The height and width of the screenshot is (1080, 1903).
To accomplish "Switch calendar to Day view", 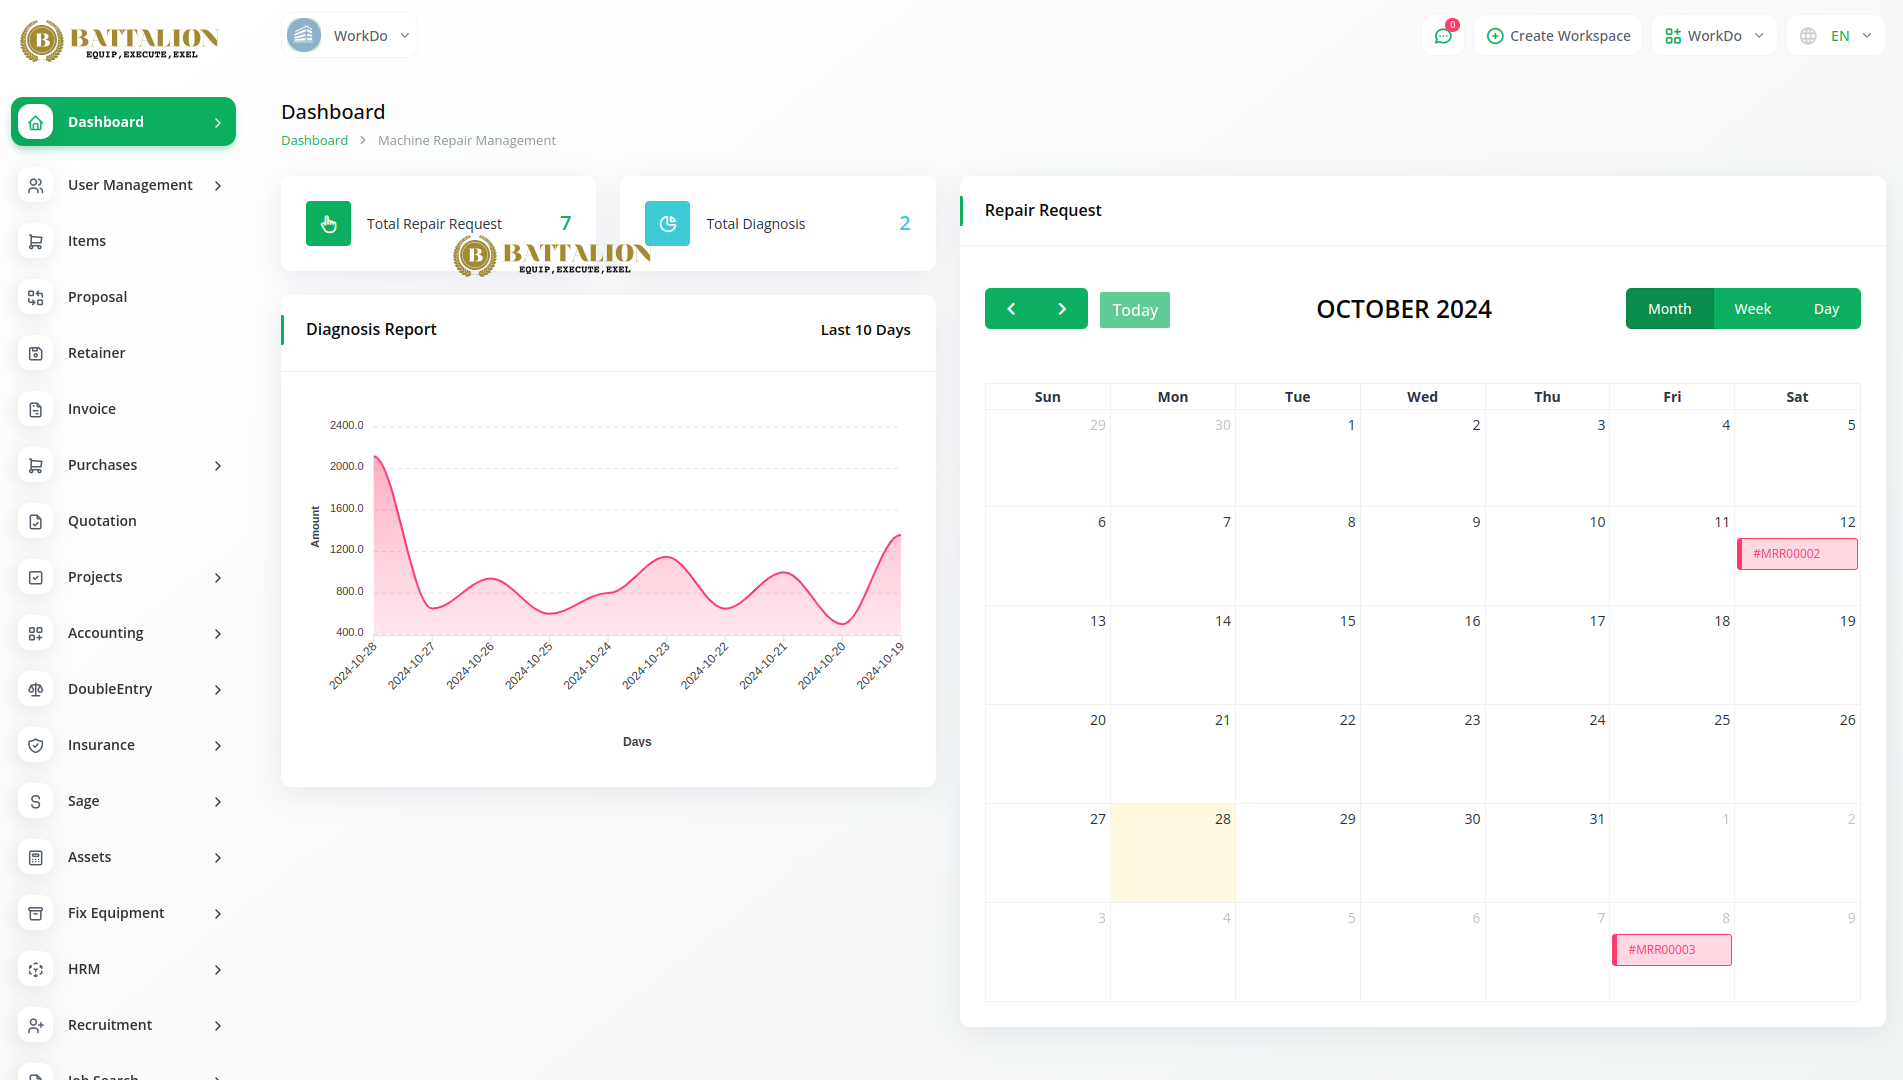I will [1826, 309].
